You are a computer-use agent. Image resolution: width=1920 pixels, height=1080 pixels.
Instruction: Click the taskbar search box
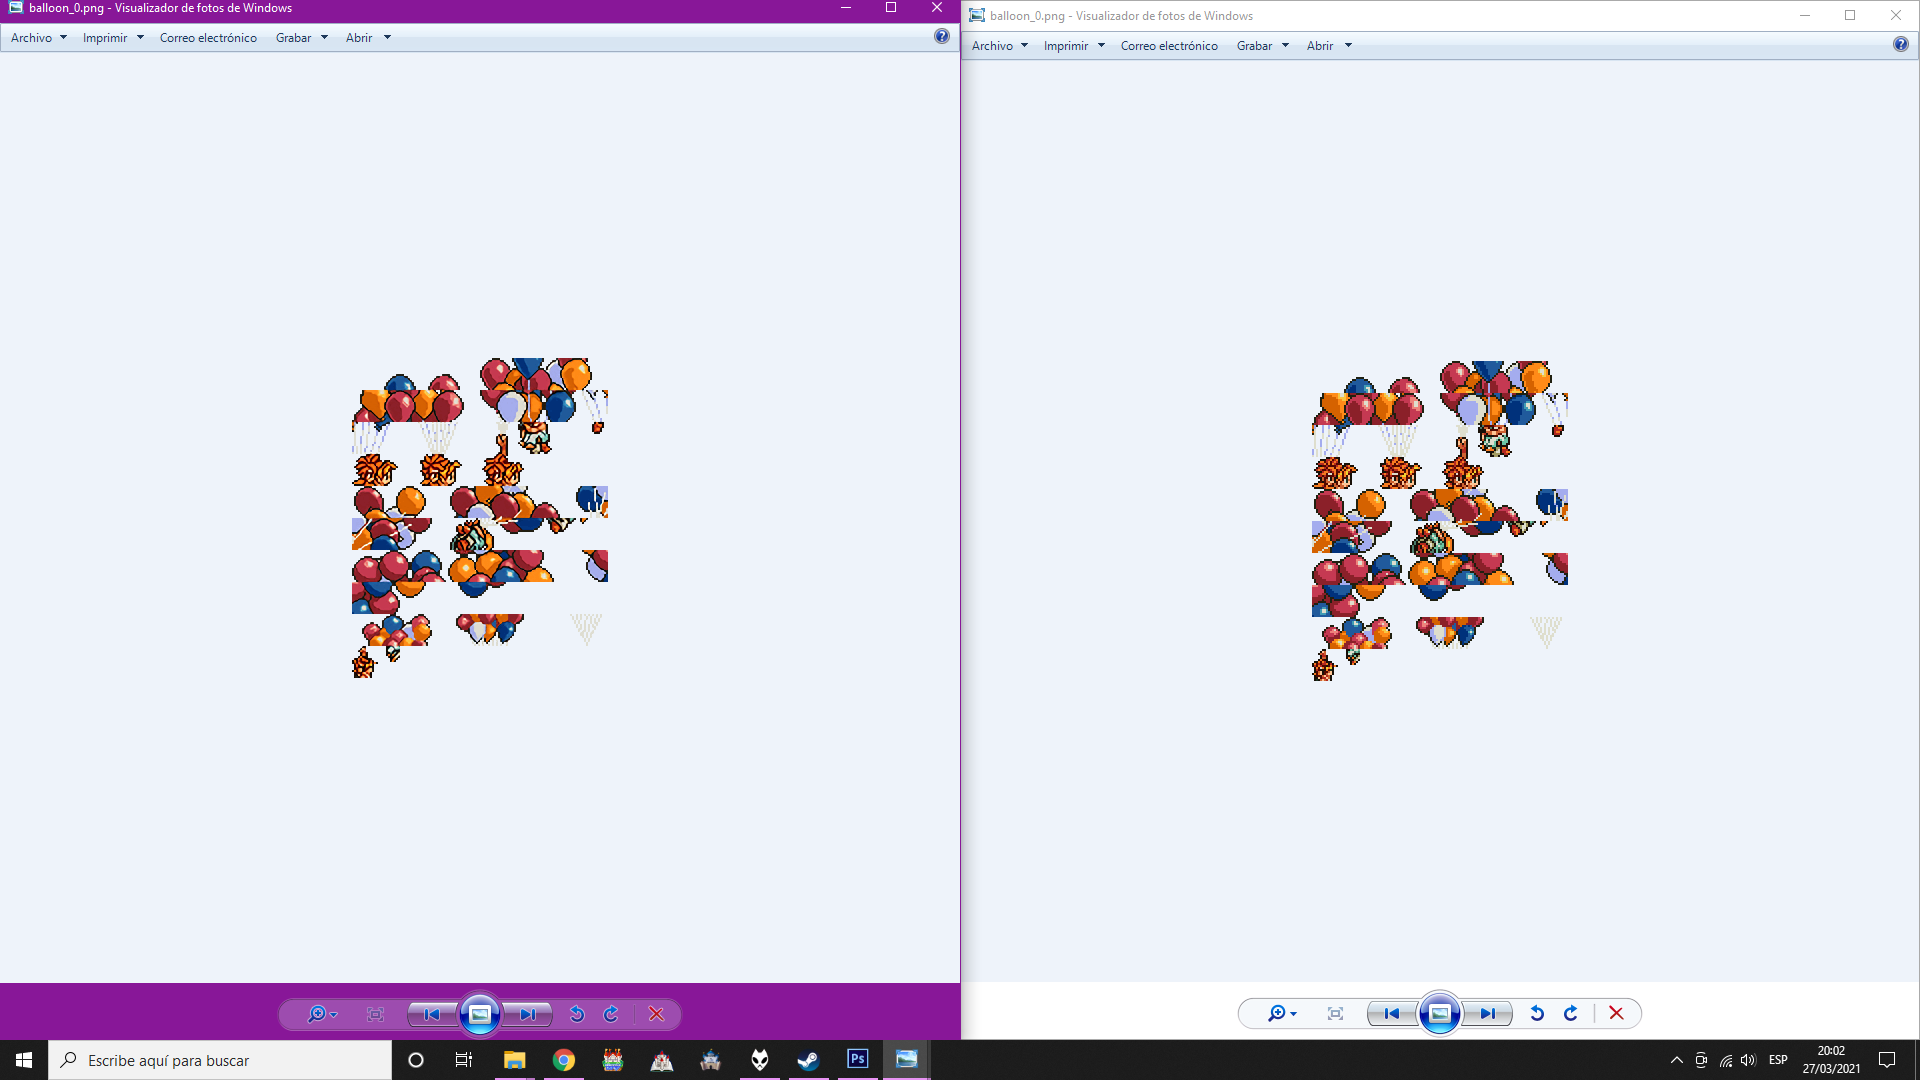click(x=220, y=1060)
